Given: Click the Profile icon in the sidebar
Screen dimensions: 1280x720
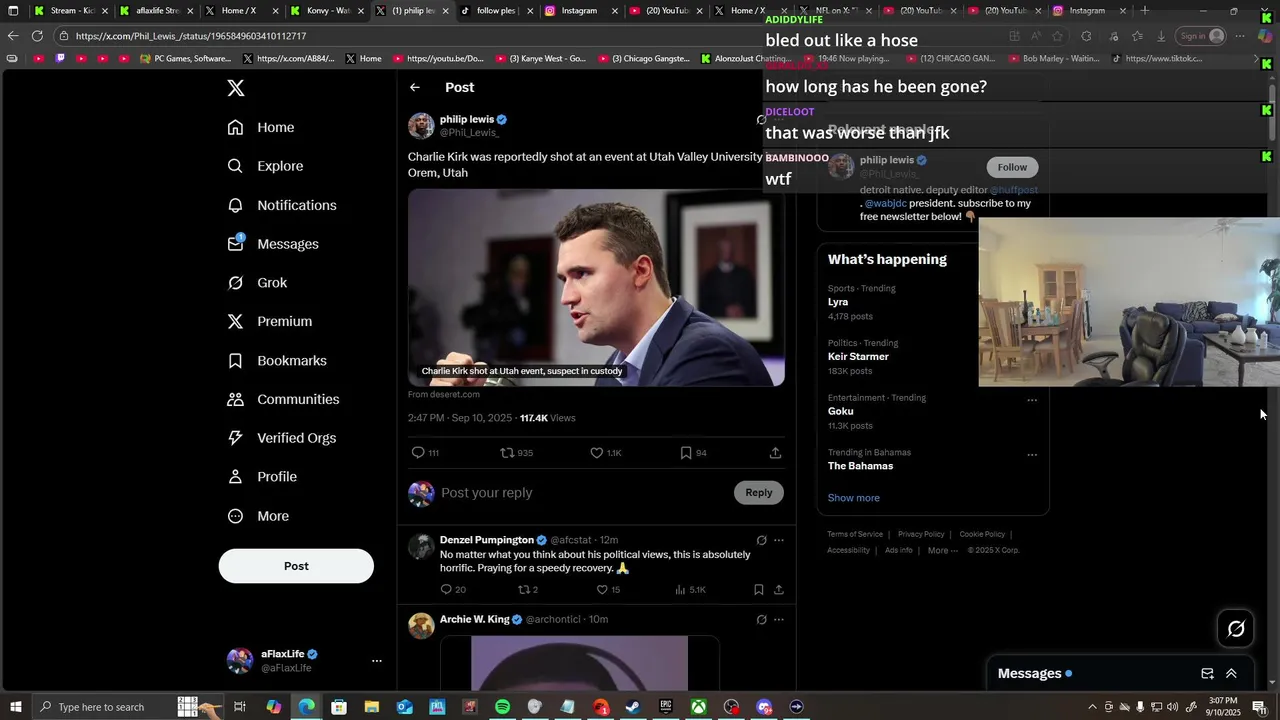Looking at the screenshot, I should click(235, 477).
